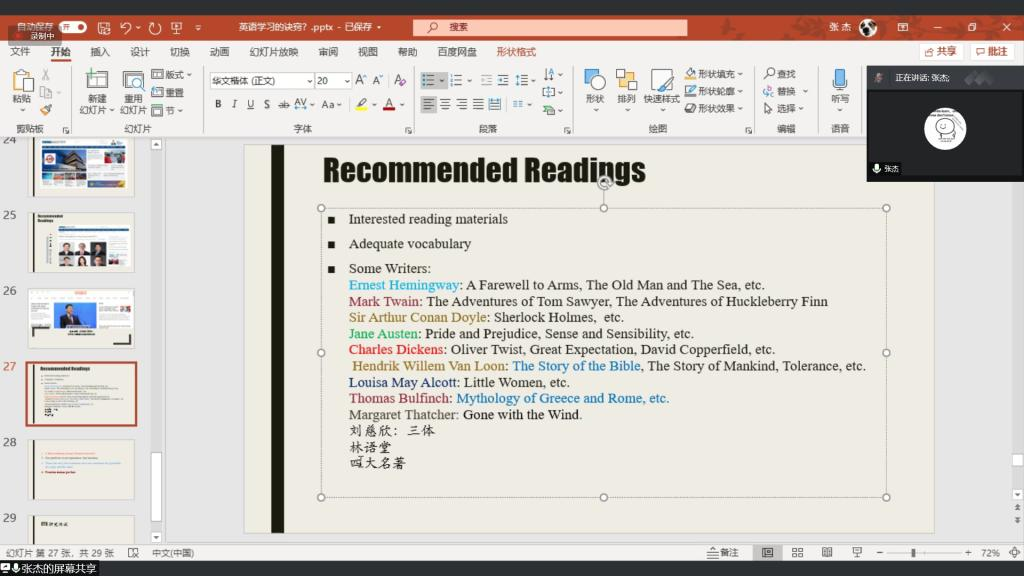The height and width of the screenshot is (576, 1024).
Task: Click the search (搜索) box in the title bar
Action: 550,27
